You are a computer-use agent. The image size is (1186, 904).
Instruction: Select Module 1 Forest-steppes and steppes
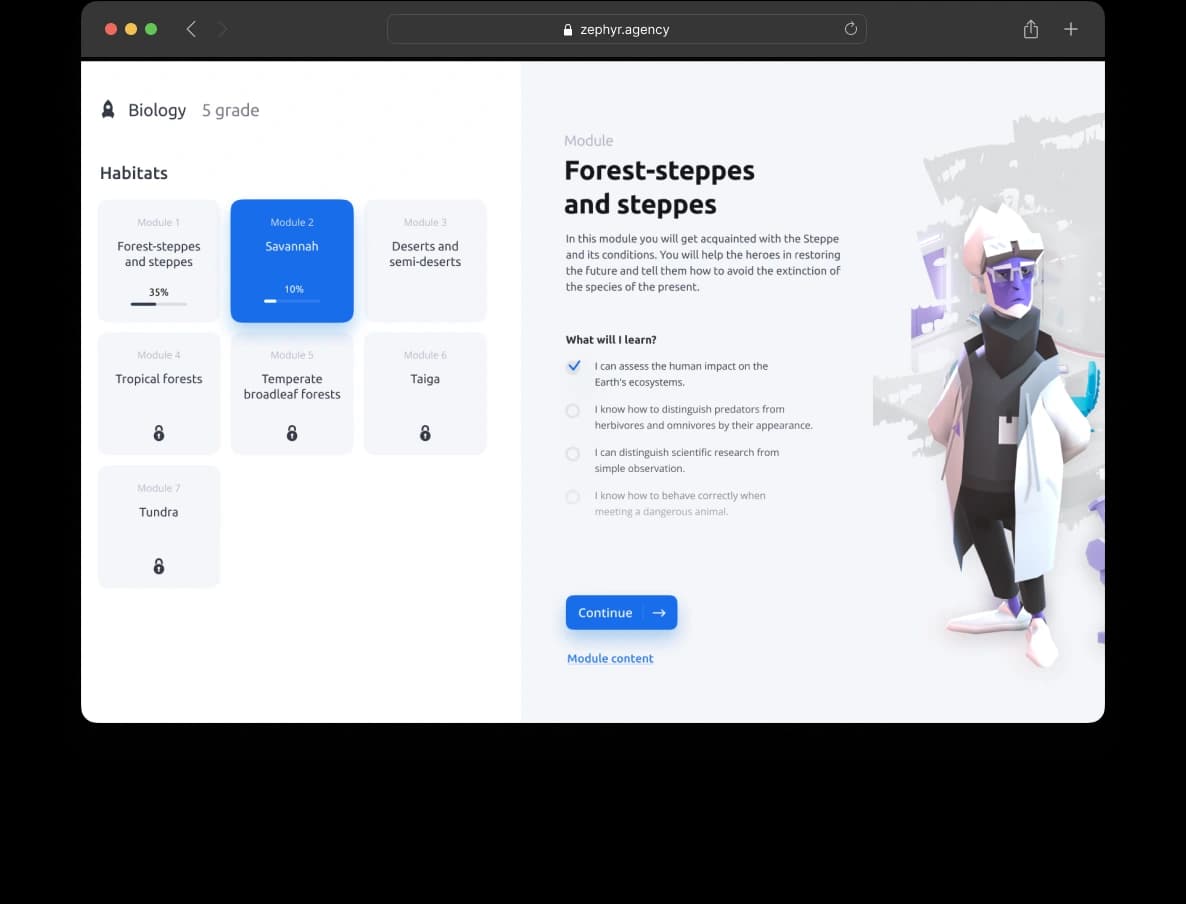click(158, 254)
